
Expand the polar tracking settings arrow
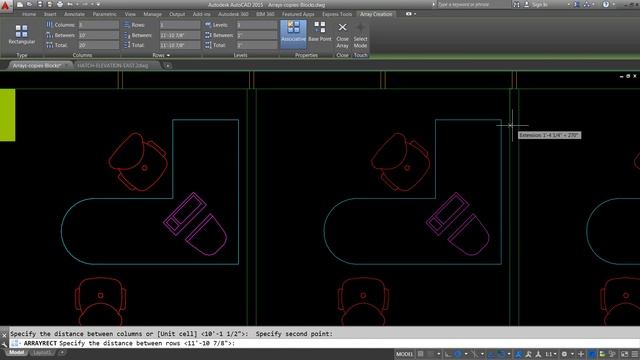pyautogui.click(x=466, y=354)
